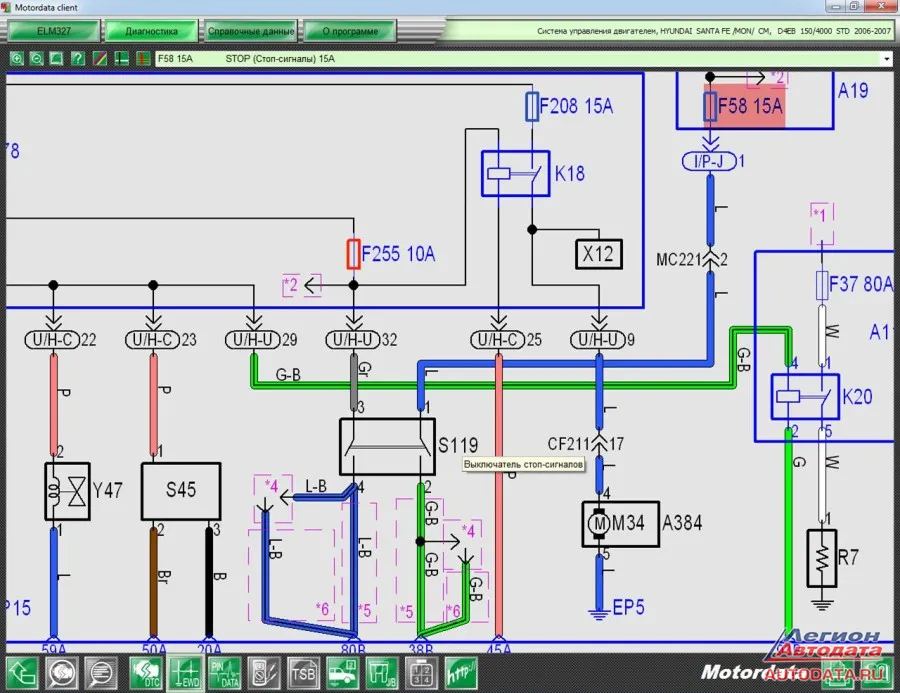
Task: Open the DTC fault codes icon
Action: 145,672
